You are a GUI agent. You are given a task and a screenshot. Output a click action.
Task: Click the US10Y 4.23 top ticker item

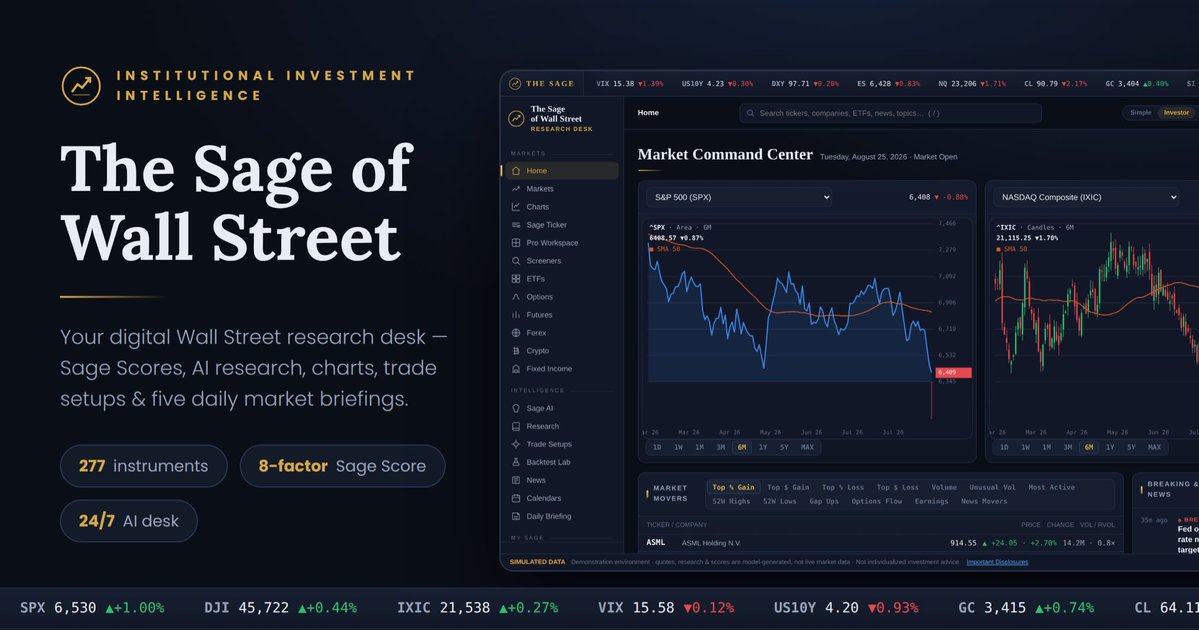(x=717, y=83)
